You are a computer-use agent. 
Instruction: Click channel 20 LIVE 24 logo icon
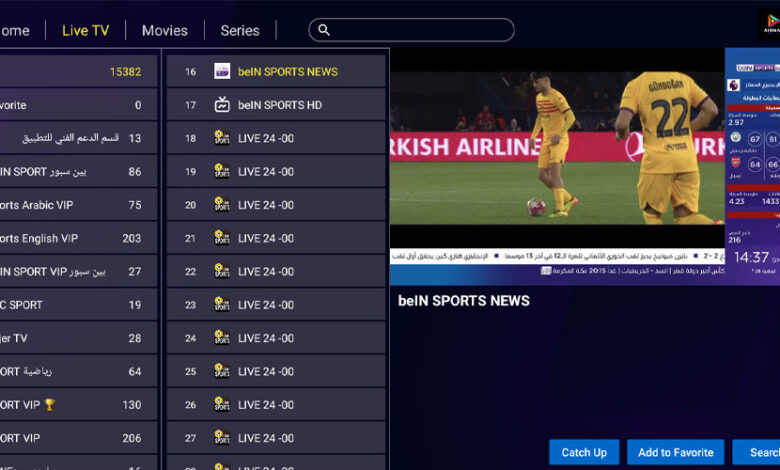pyautogui.click(x=222, y=205)
